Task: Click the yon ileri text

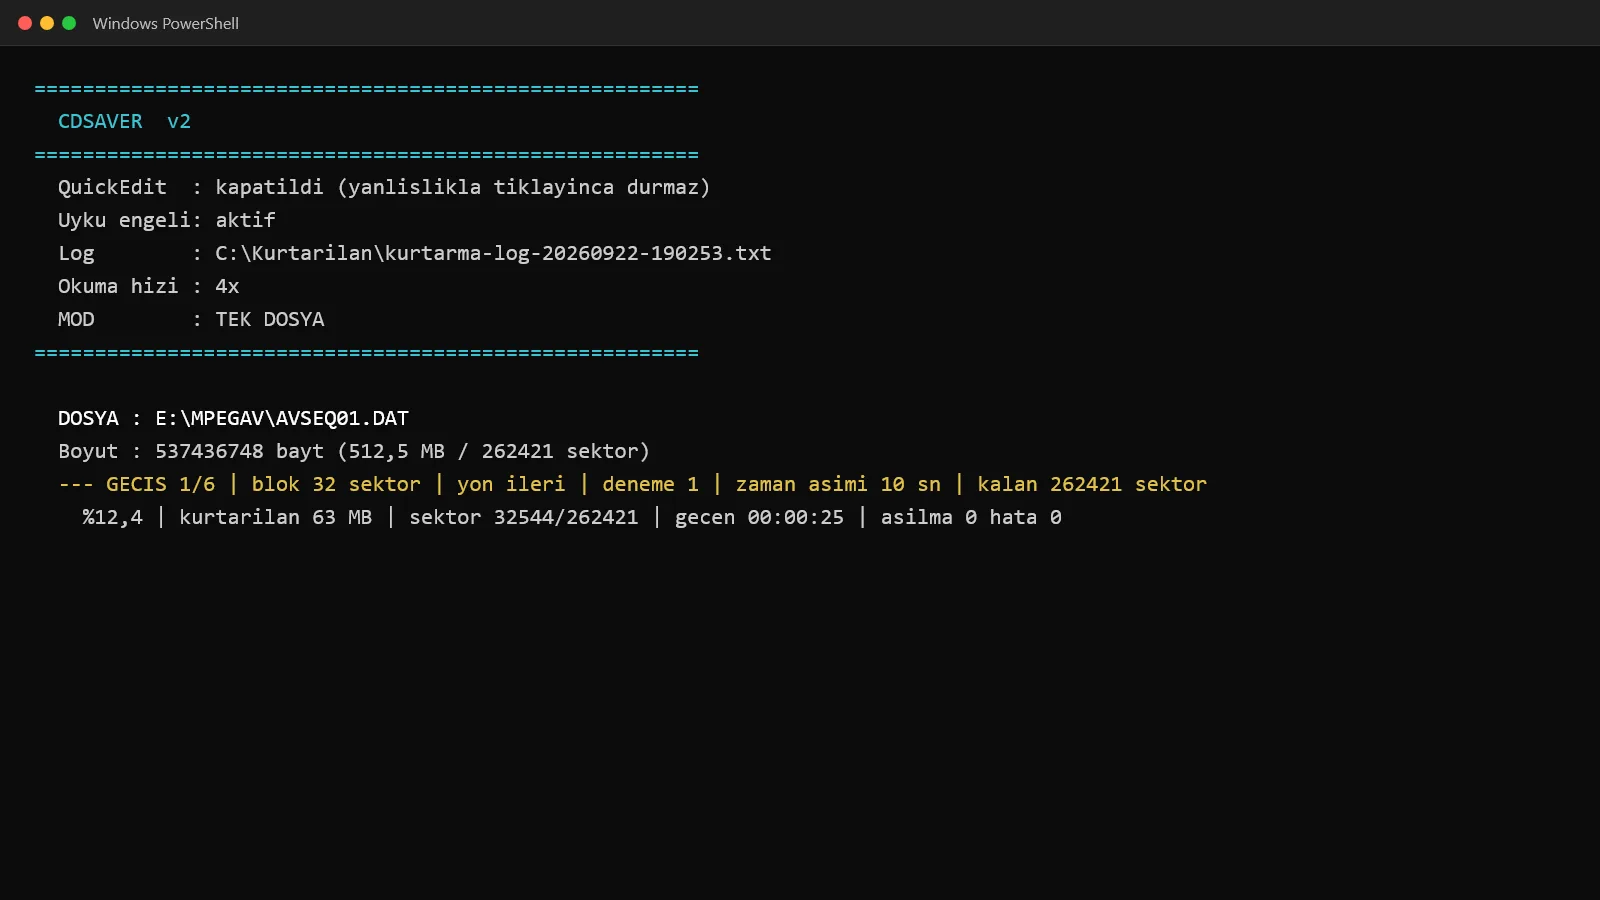Action: point(511,484)
